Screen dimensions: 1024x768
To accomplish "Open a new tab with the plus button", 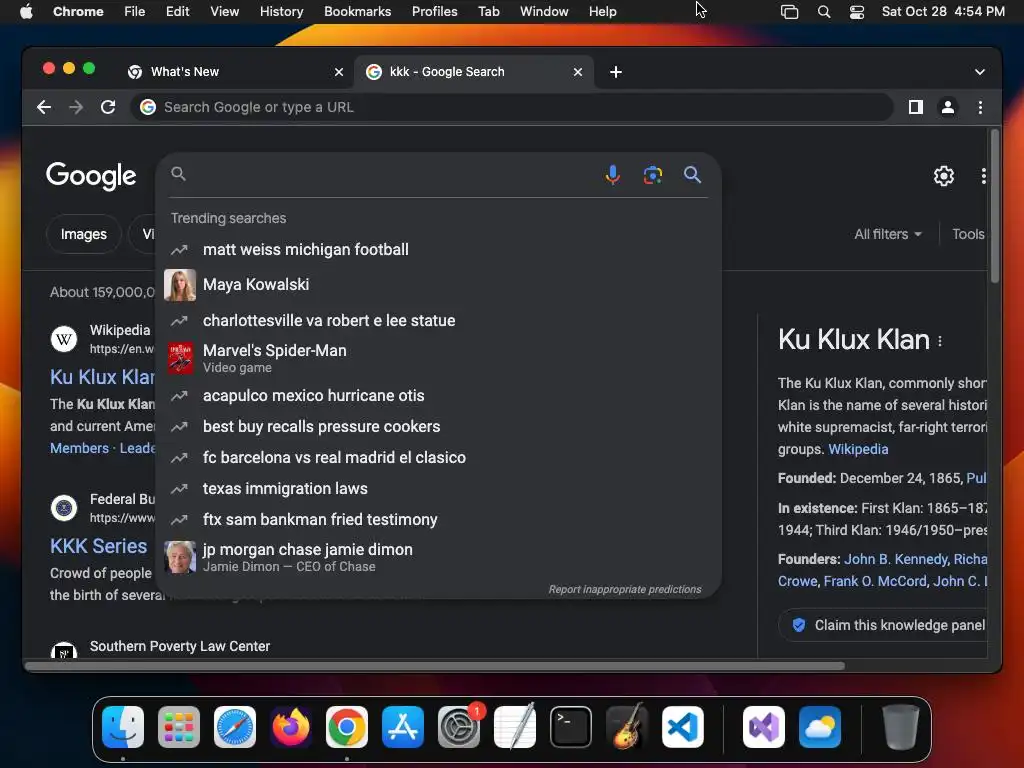I will [616, 72].
